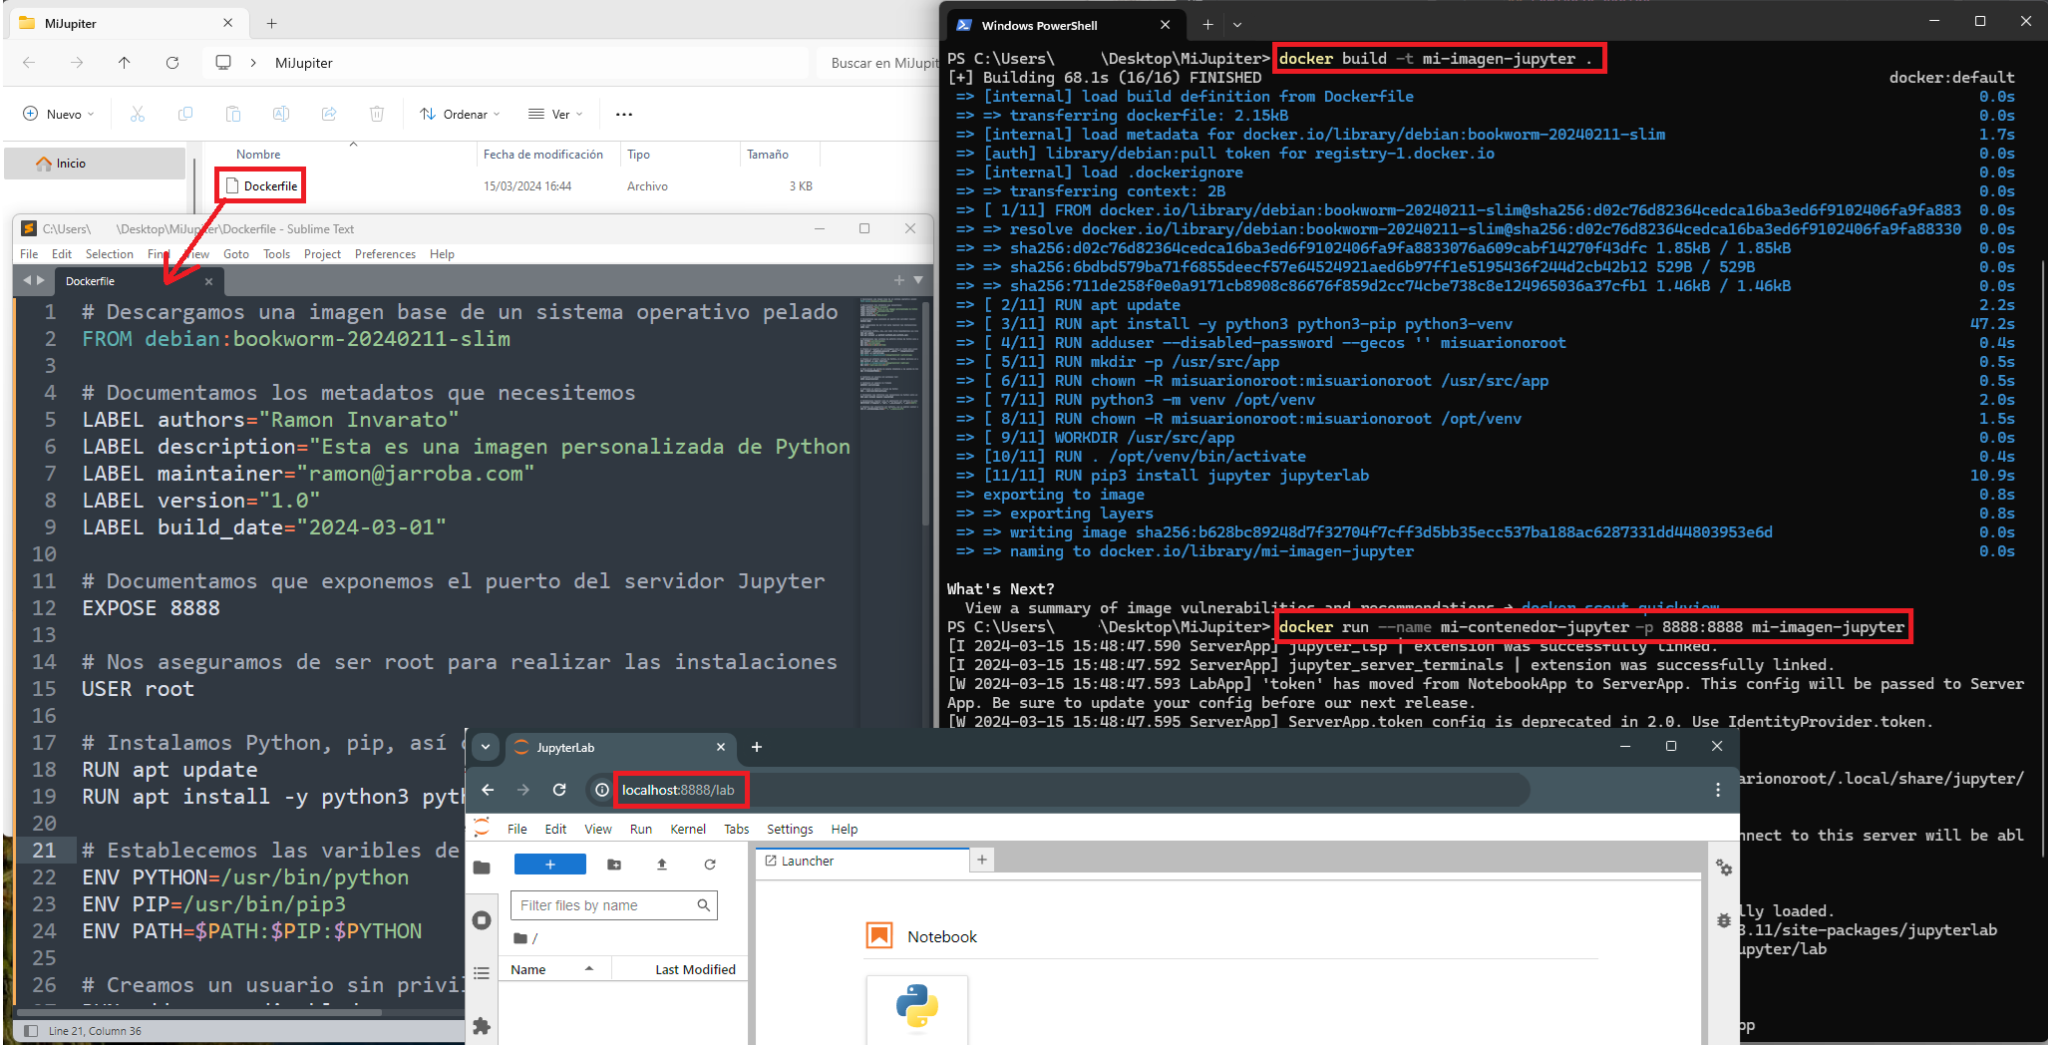Open Running Terminals and Kernels sidebar icon
2048x1045 pixels.
click(x=482, y=919)
